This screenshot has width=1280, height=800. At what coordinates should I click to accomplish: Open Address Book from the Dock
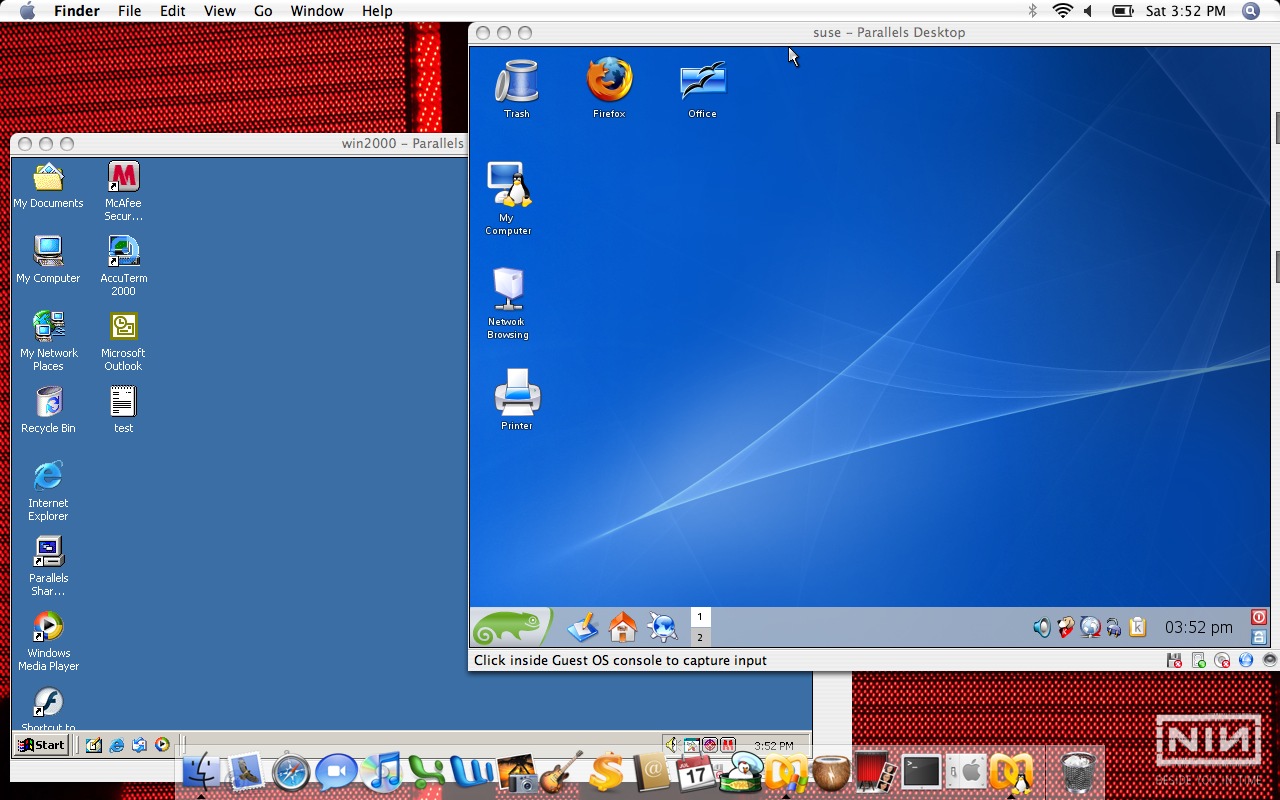tap(651, 773)
